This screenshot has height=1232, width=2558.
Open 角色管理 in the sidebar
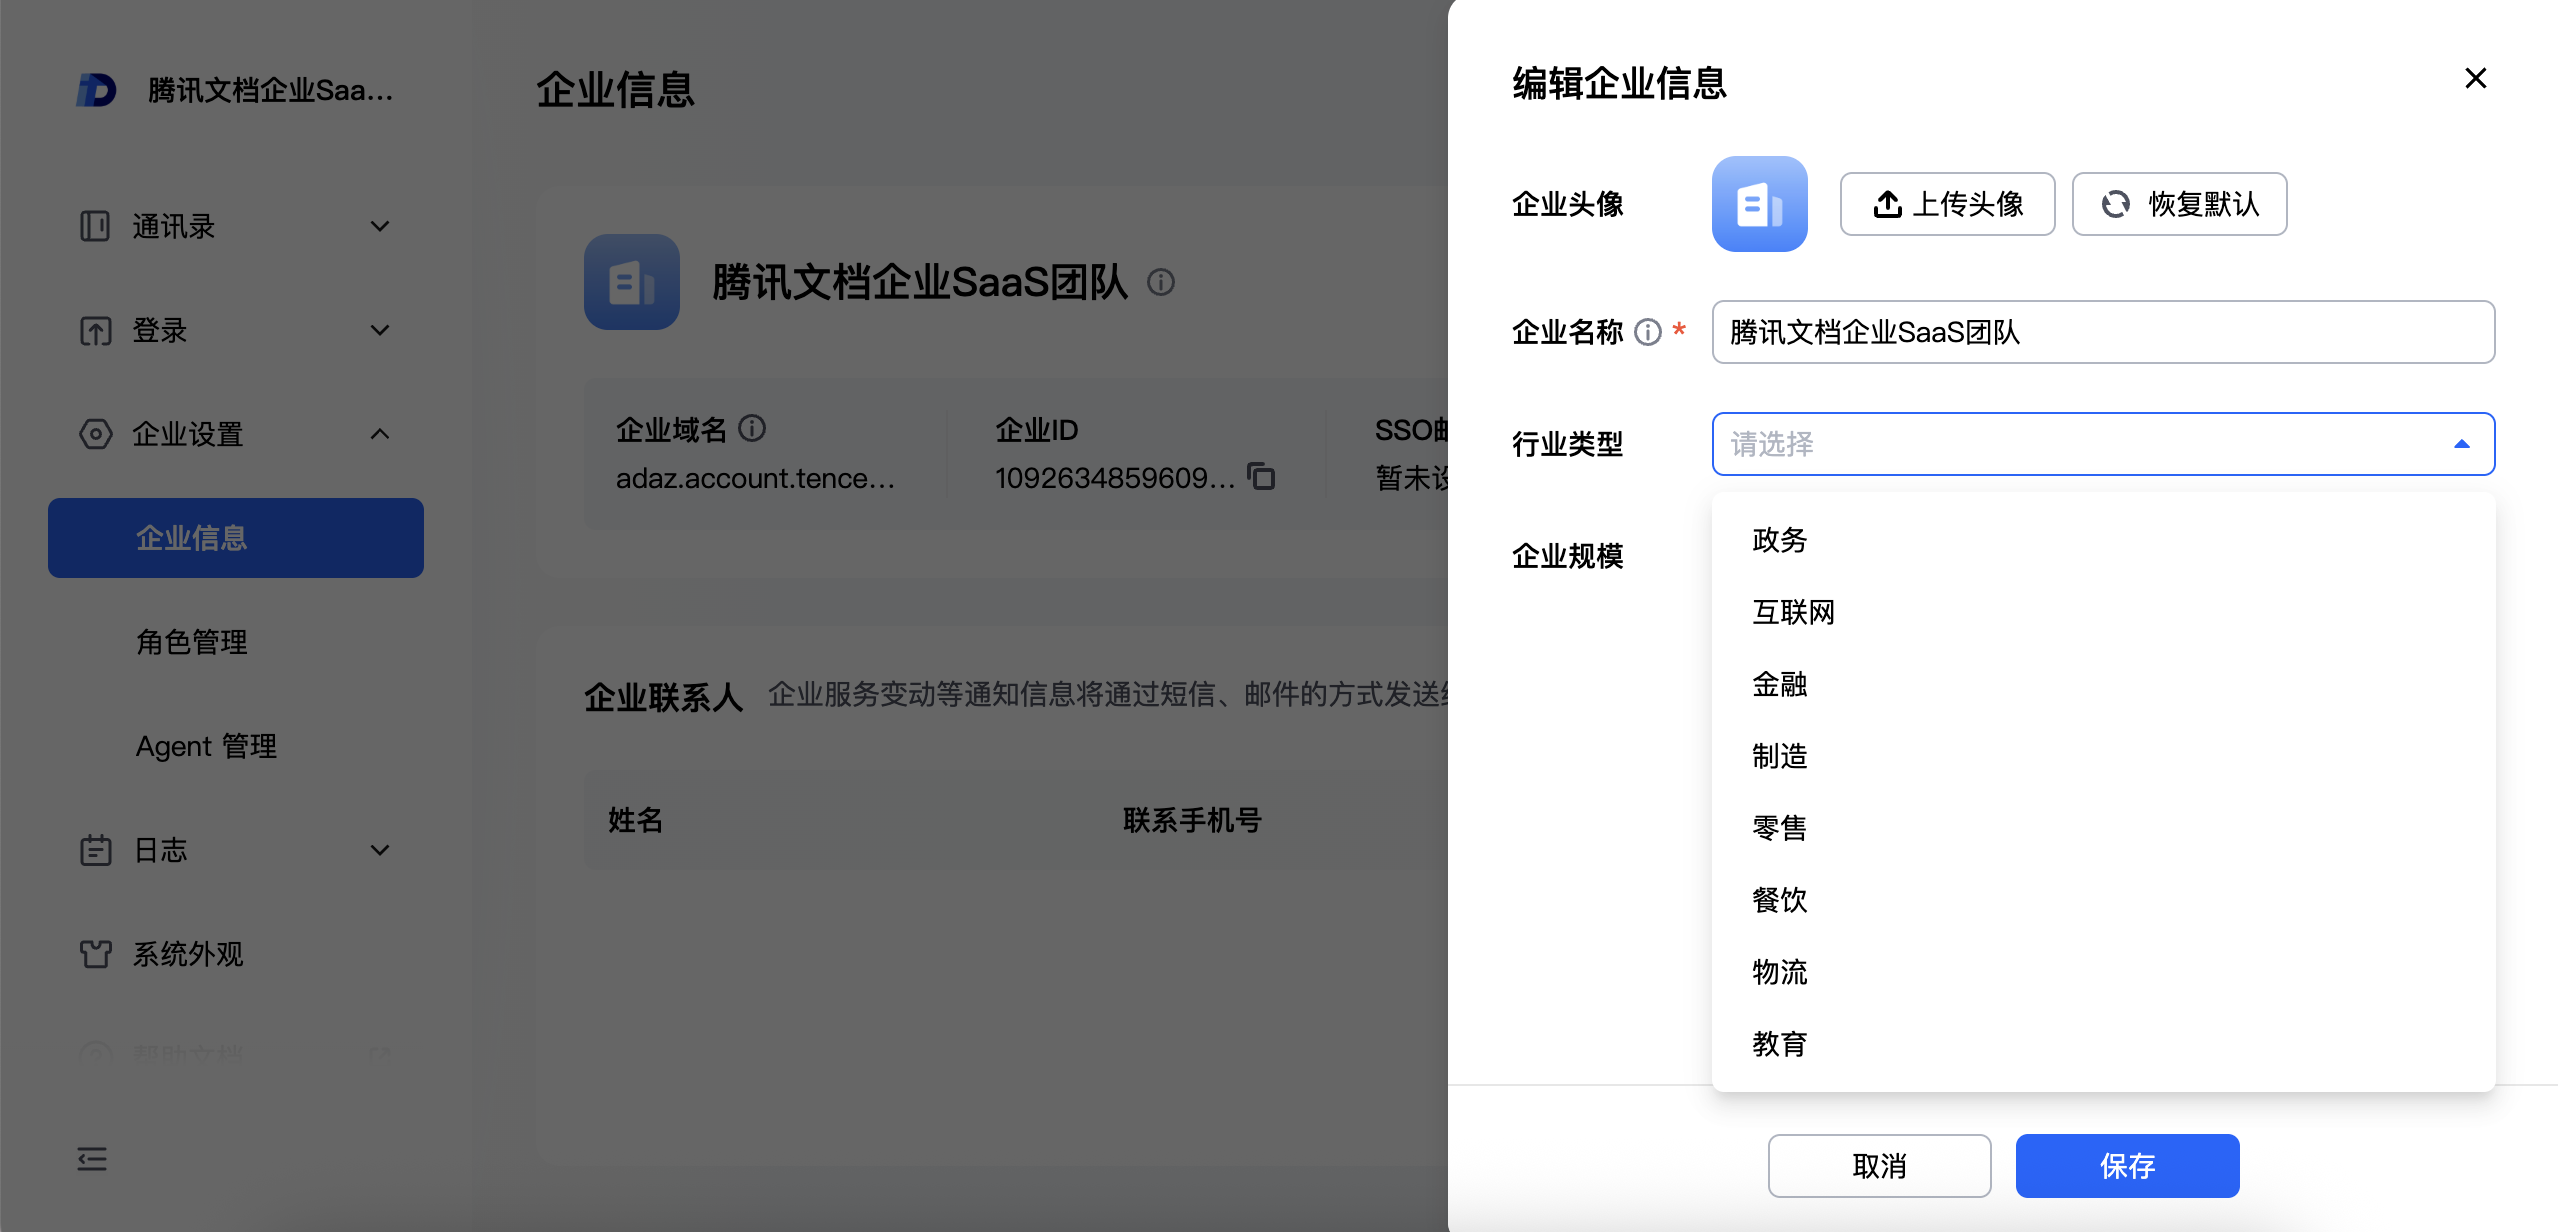[x=192, y=642]
